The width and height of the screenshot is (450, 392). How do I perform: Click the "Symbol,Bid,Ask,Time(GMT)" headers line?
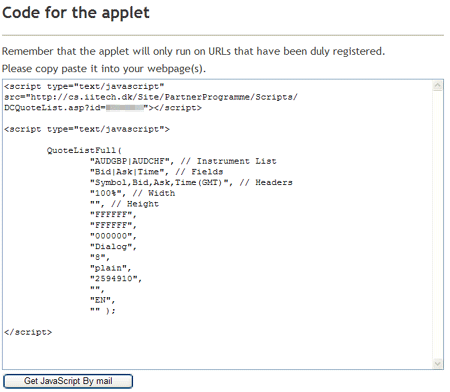coord(191,183)
